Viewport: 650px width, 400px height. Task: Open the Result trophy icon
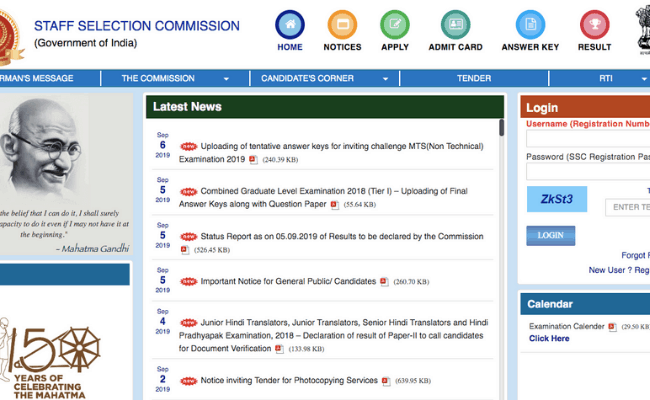point(594,25)
